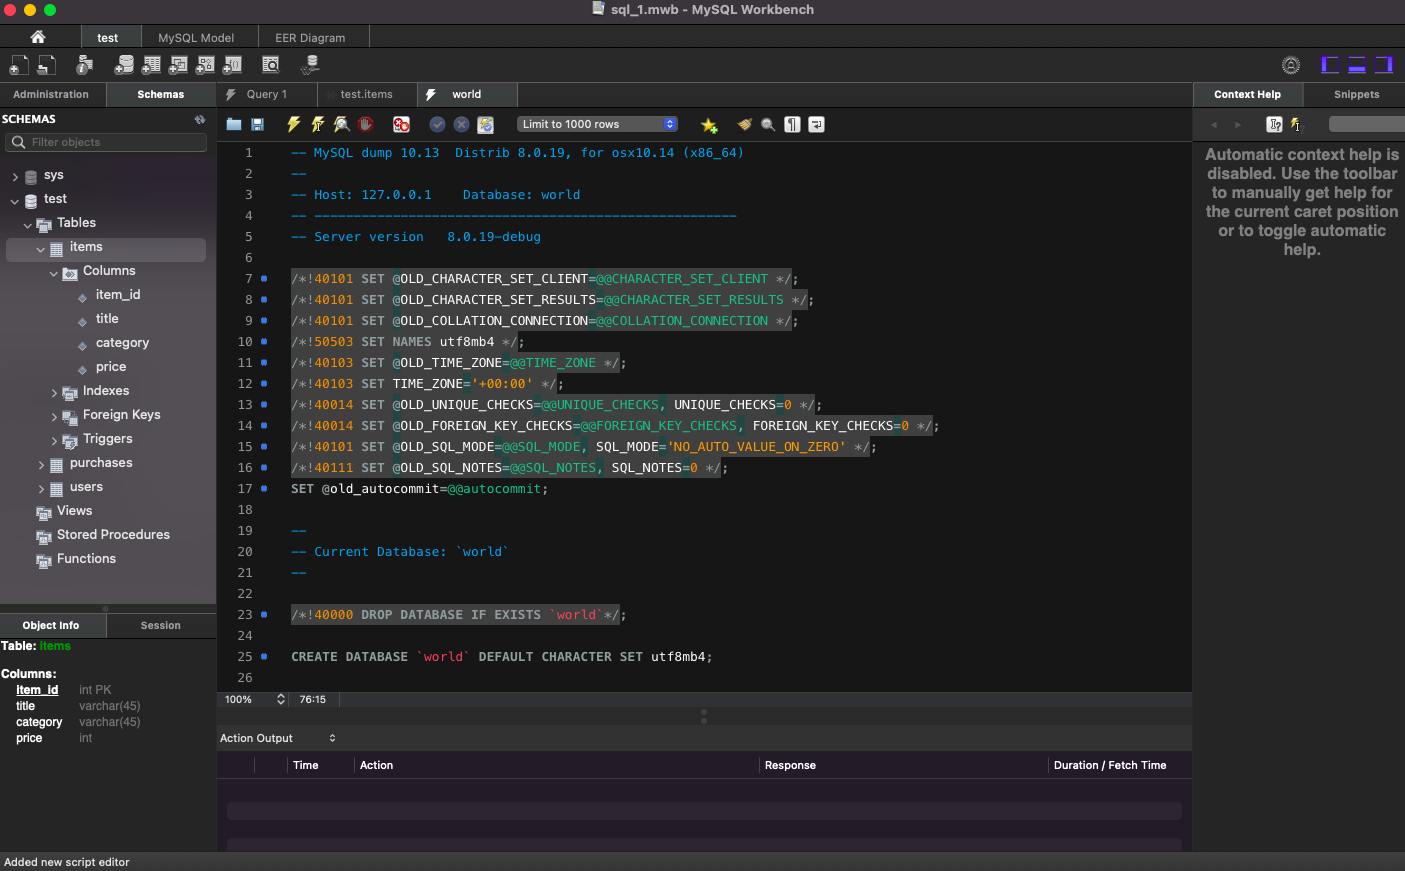The height and width of the screenshot is (871, 1405).
Task: Collapse the Tables node
Action: click(28, 224)
